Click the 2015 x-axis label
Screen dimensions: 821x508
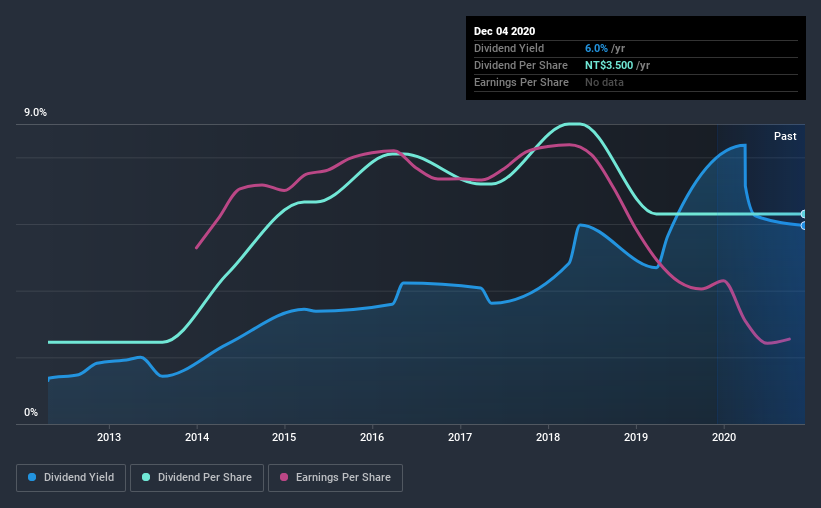(x=284, y=437)
